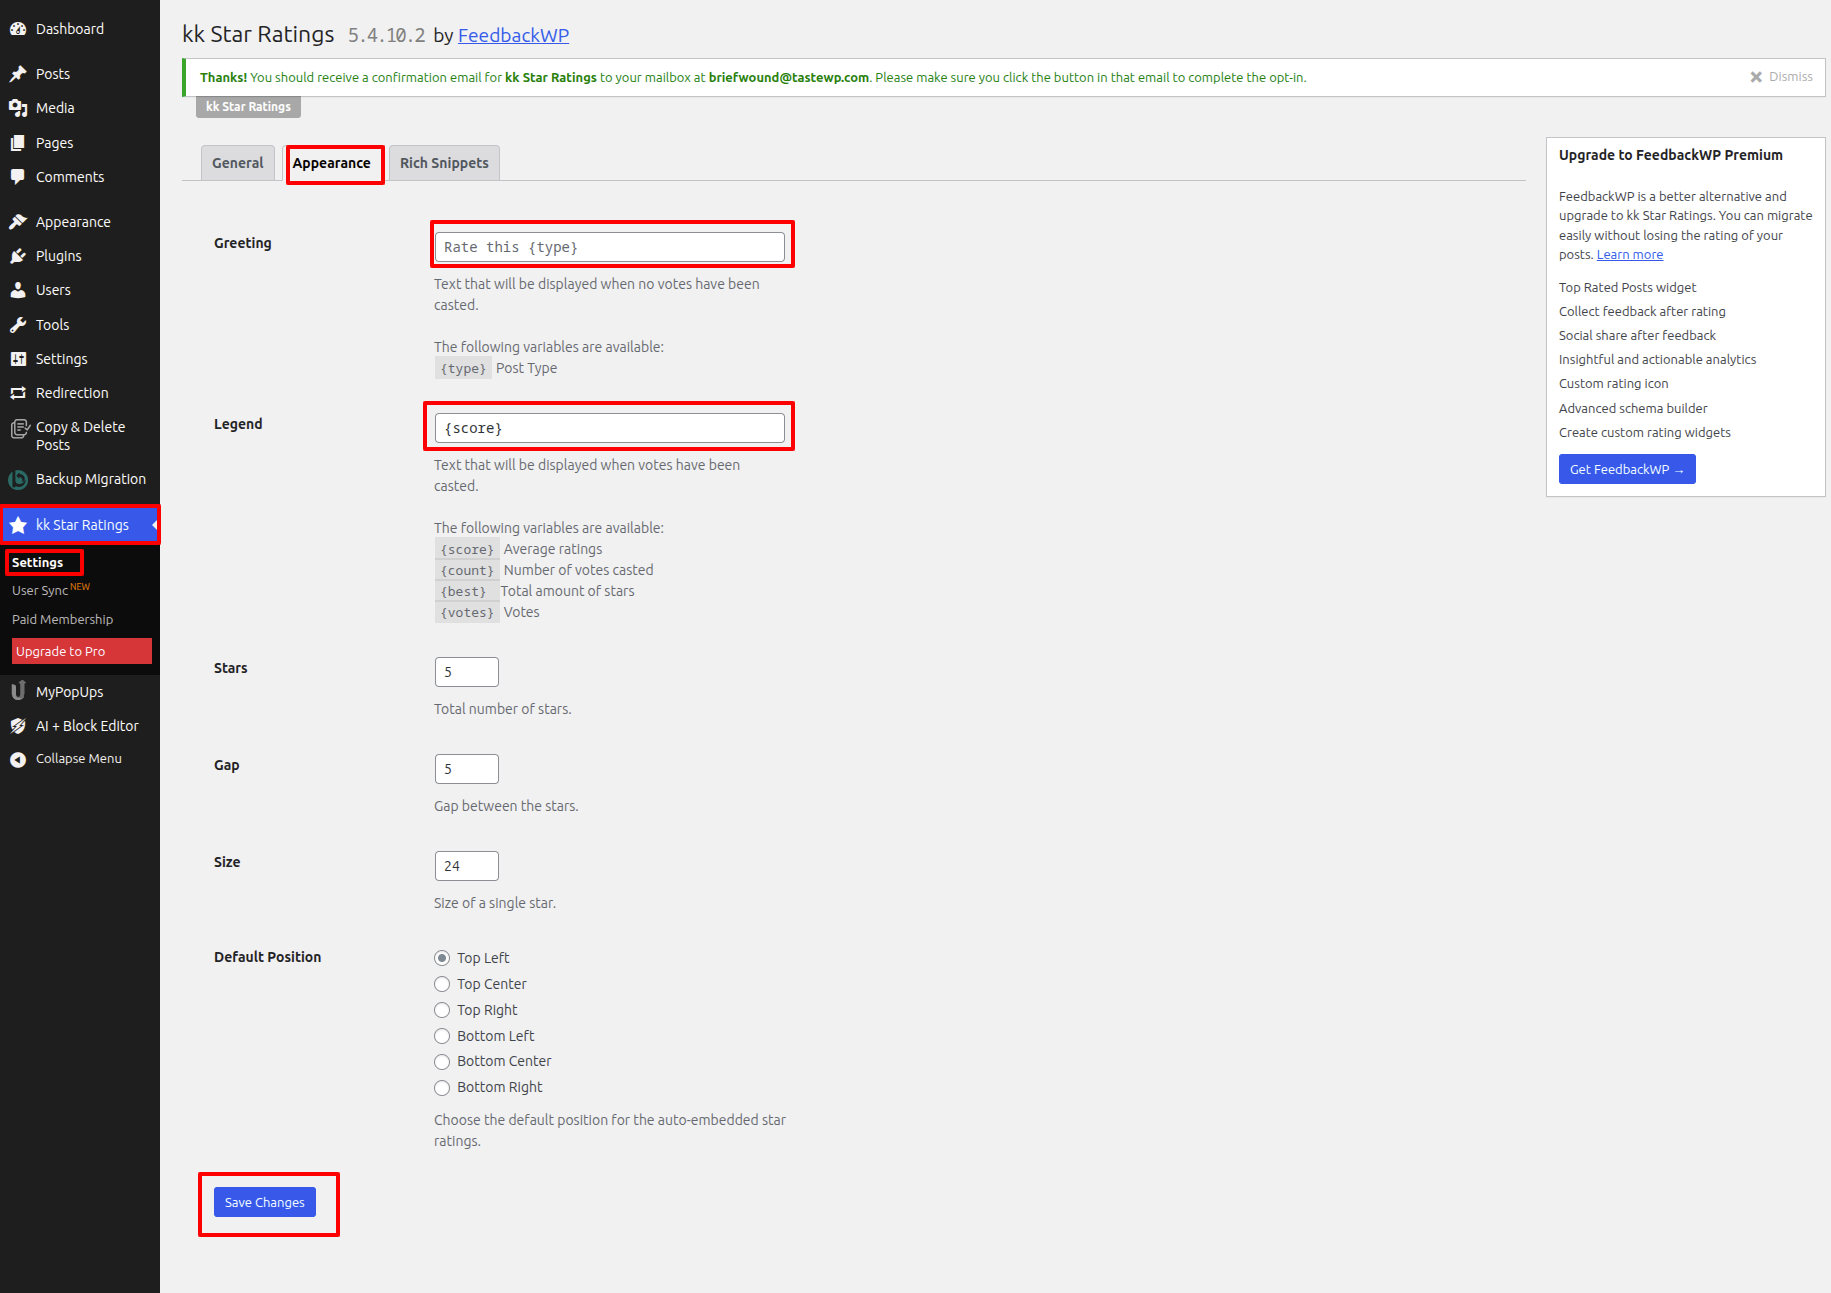Click into the Greeting text field
The height and width of the screenshot is (1293, 1831).
pyautogui.click(x=610, y=247)
